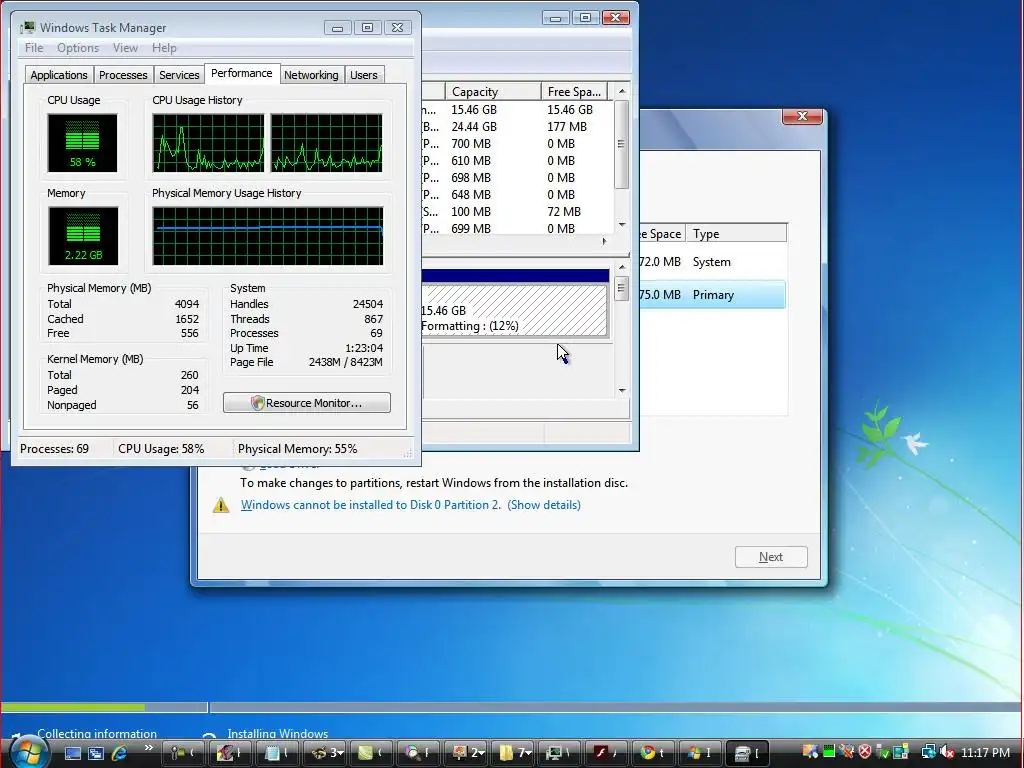Open the Options menu in Task Manager
This screenshot has height=768, width=1024.
78,48
